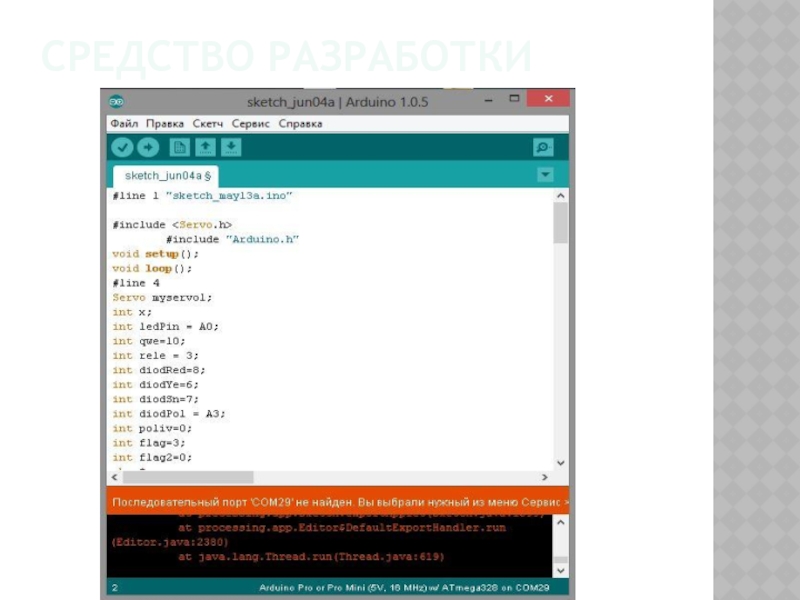This screenshot has width=800, height=600.
Task: Minimize the Arduino window
Action: pos(488,100)
